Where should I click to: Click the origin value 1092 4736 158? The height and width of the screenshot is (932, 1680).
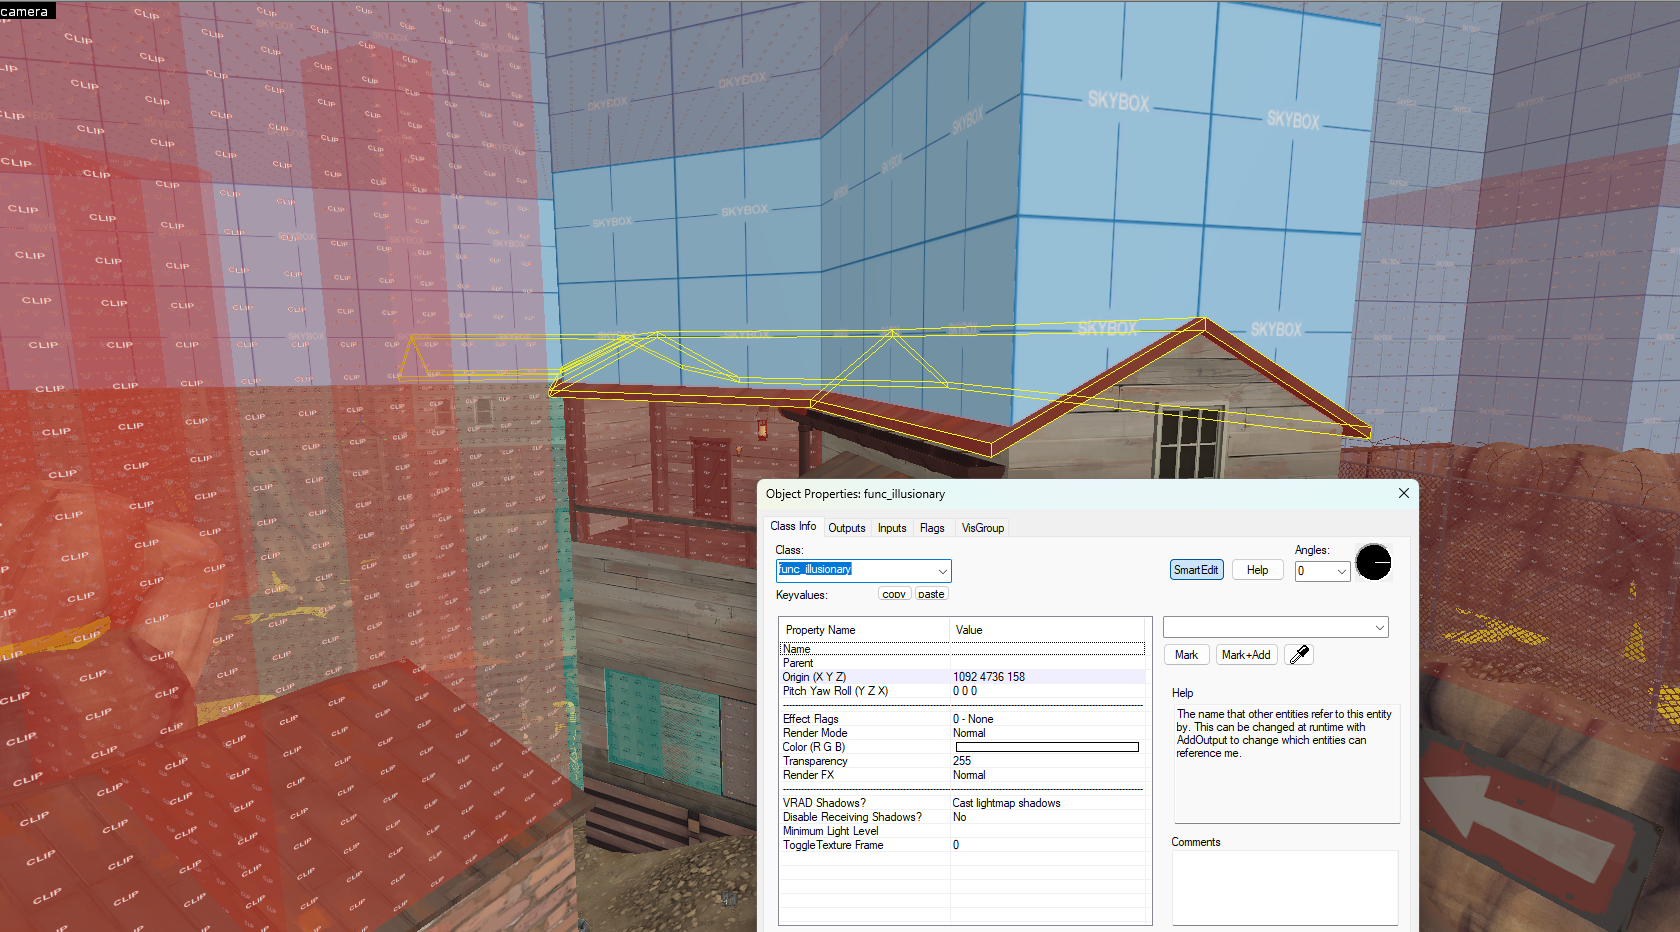[x=988, y=677]
